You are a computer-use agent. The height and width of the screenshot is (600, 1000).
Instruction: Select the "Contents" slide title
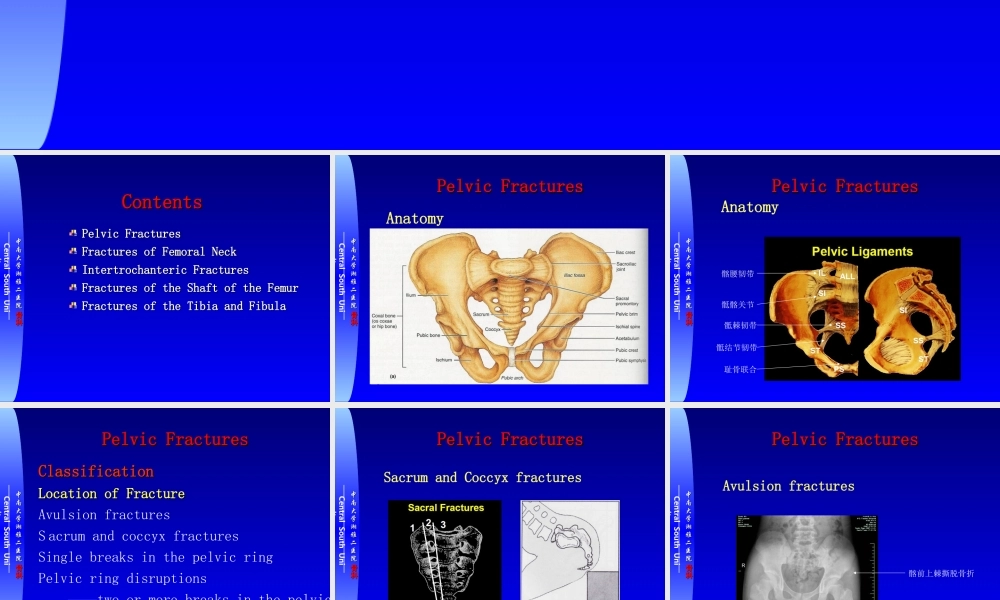(161, 202)
